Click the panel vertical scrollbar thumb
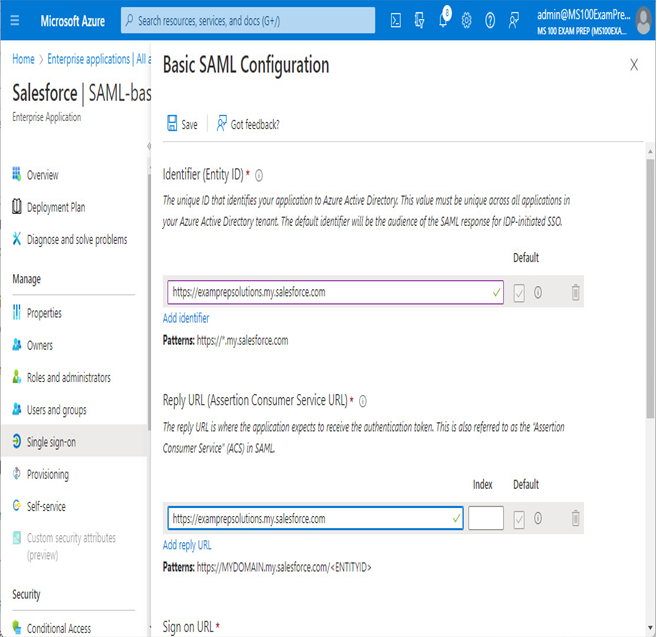The image size is (657, 637). (649, 288)
